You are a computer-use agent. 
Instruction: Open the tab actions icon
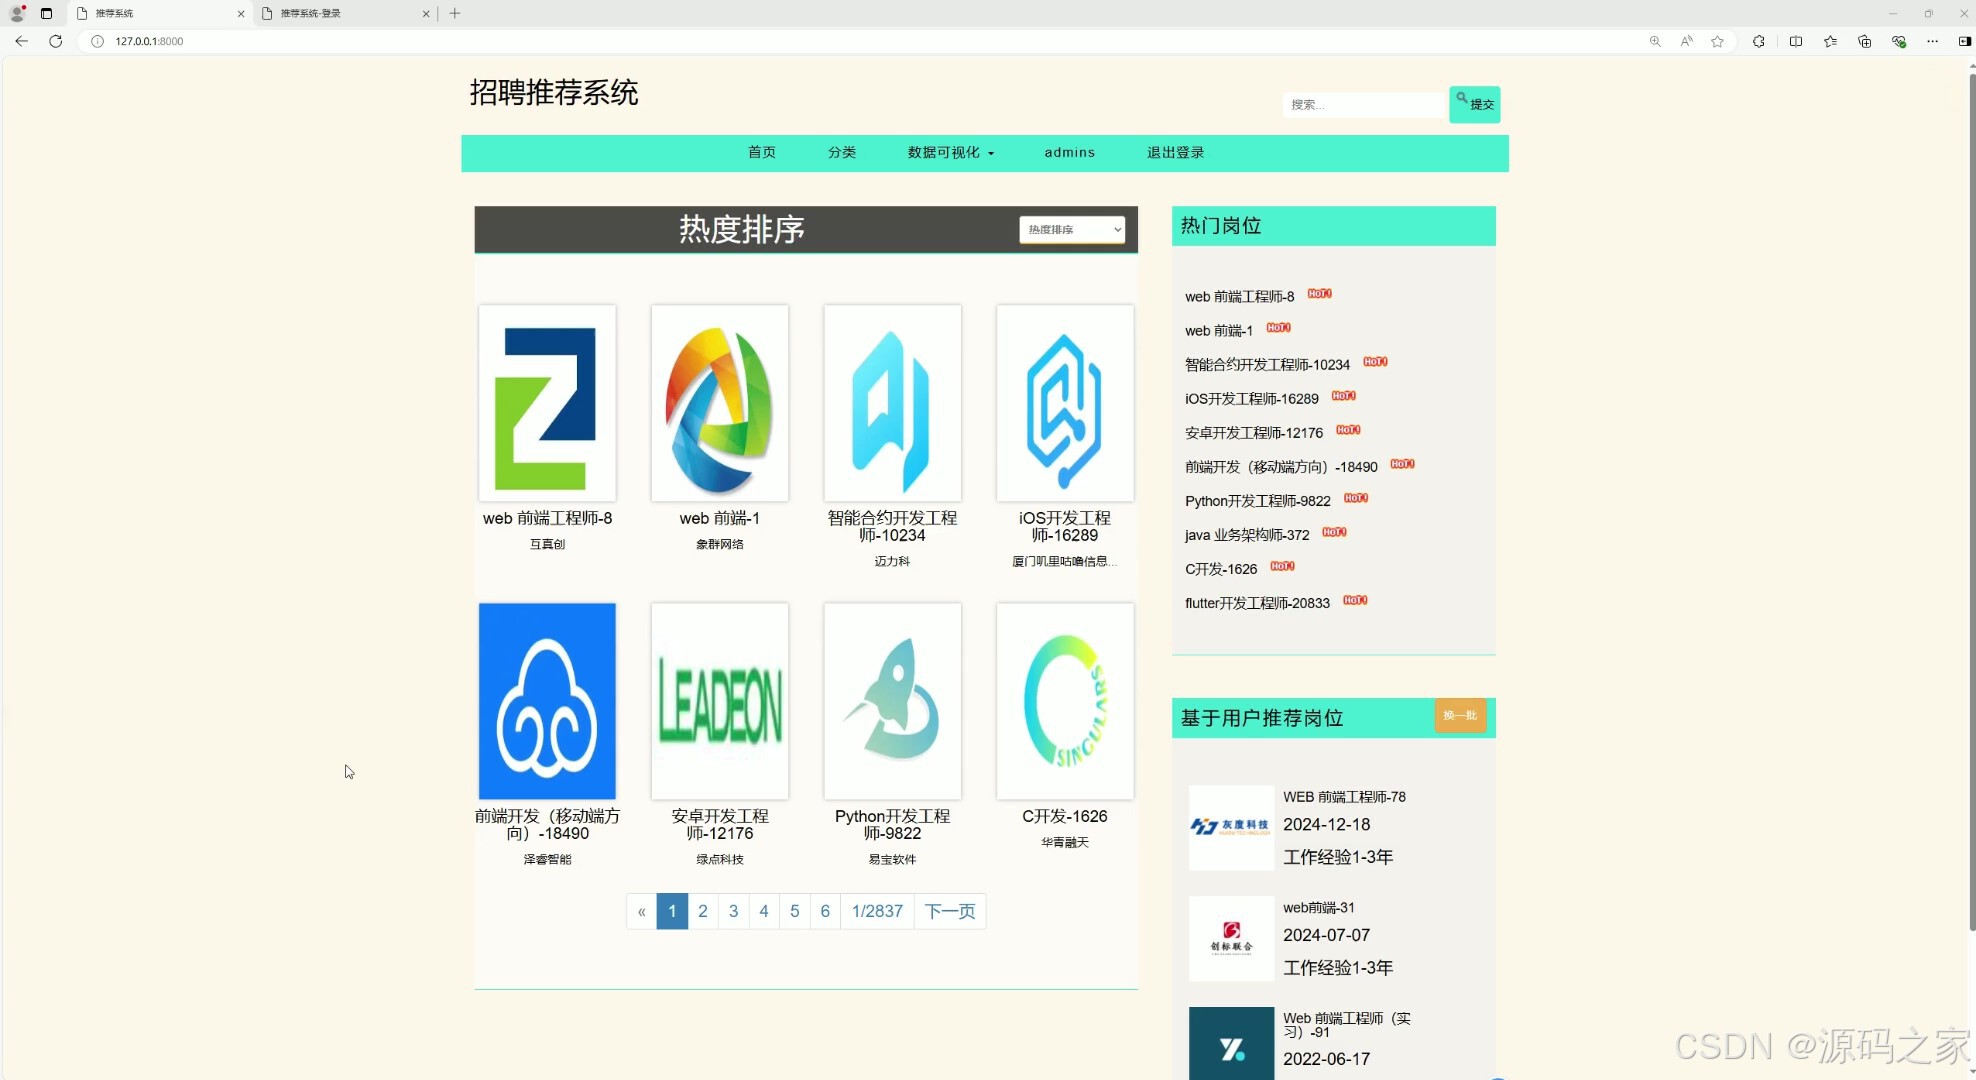(x=46, y=13)
